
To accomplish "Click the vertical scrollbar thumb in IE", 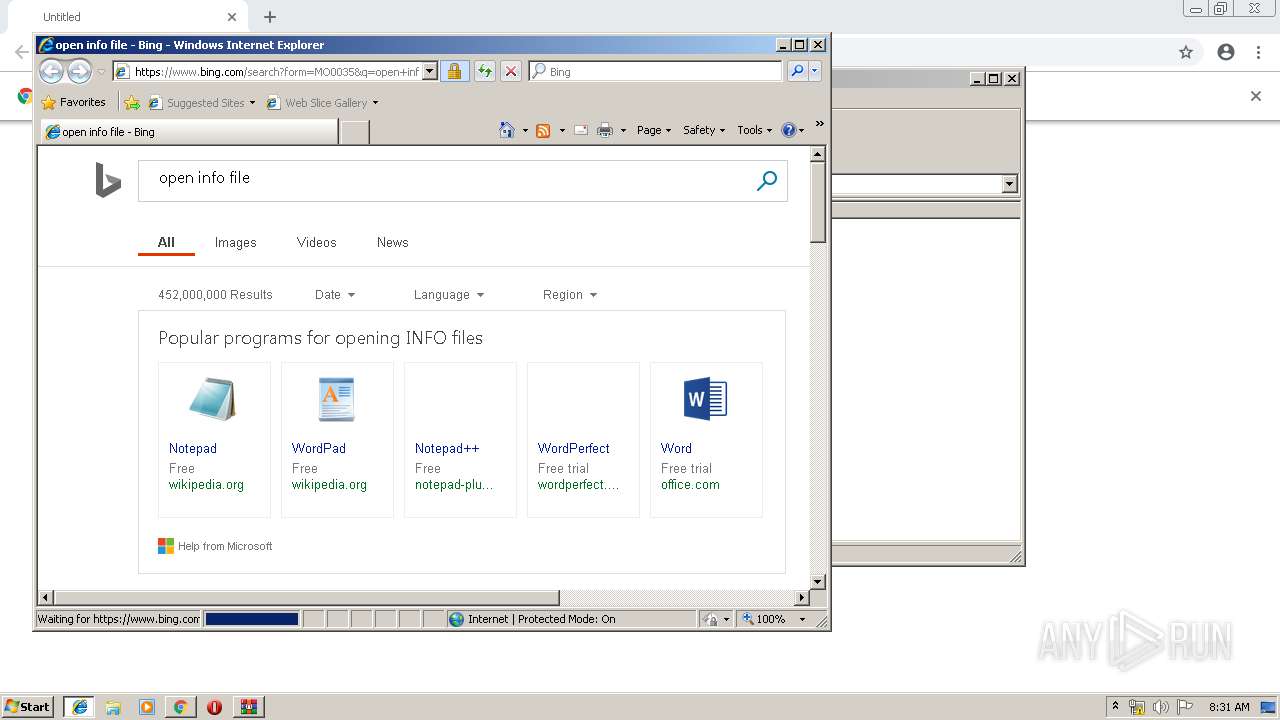I will (x=818, y=204).
